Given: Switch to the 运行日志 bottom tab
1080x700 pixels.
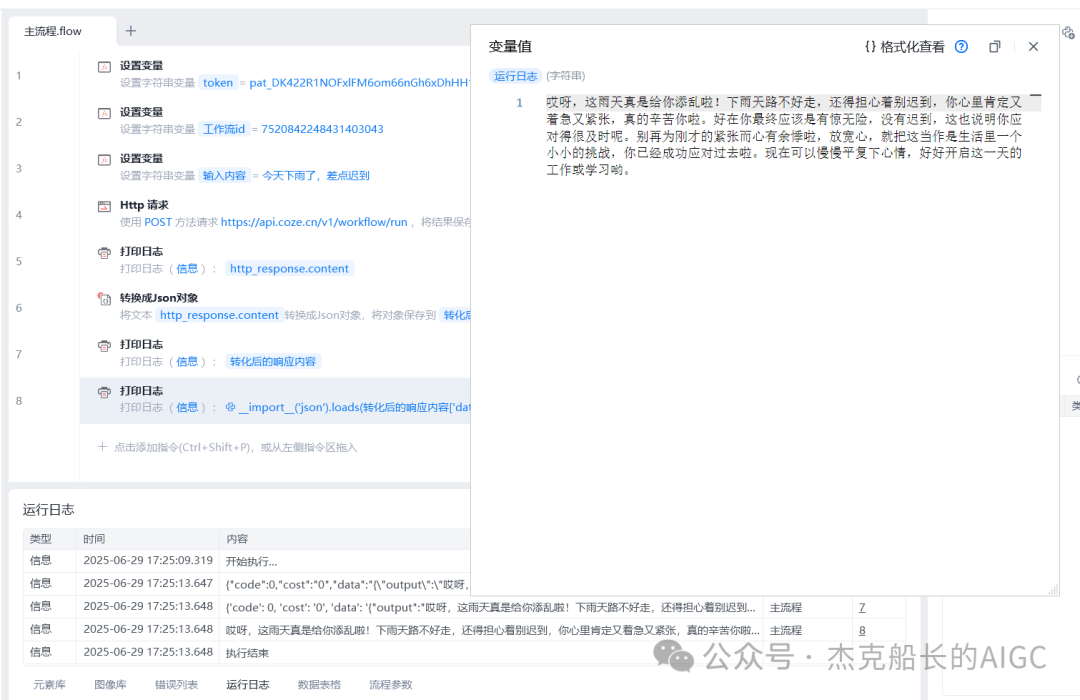Looking at the screenshot, I should point(248,684).
